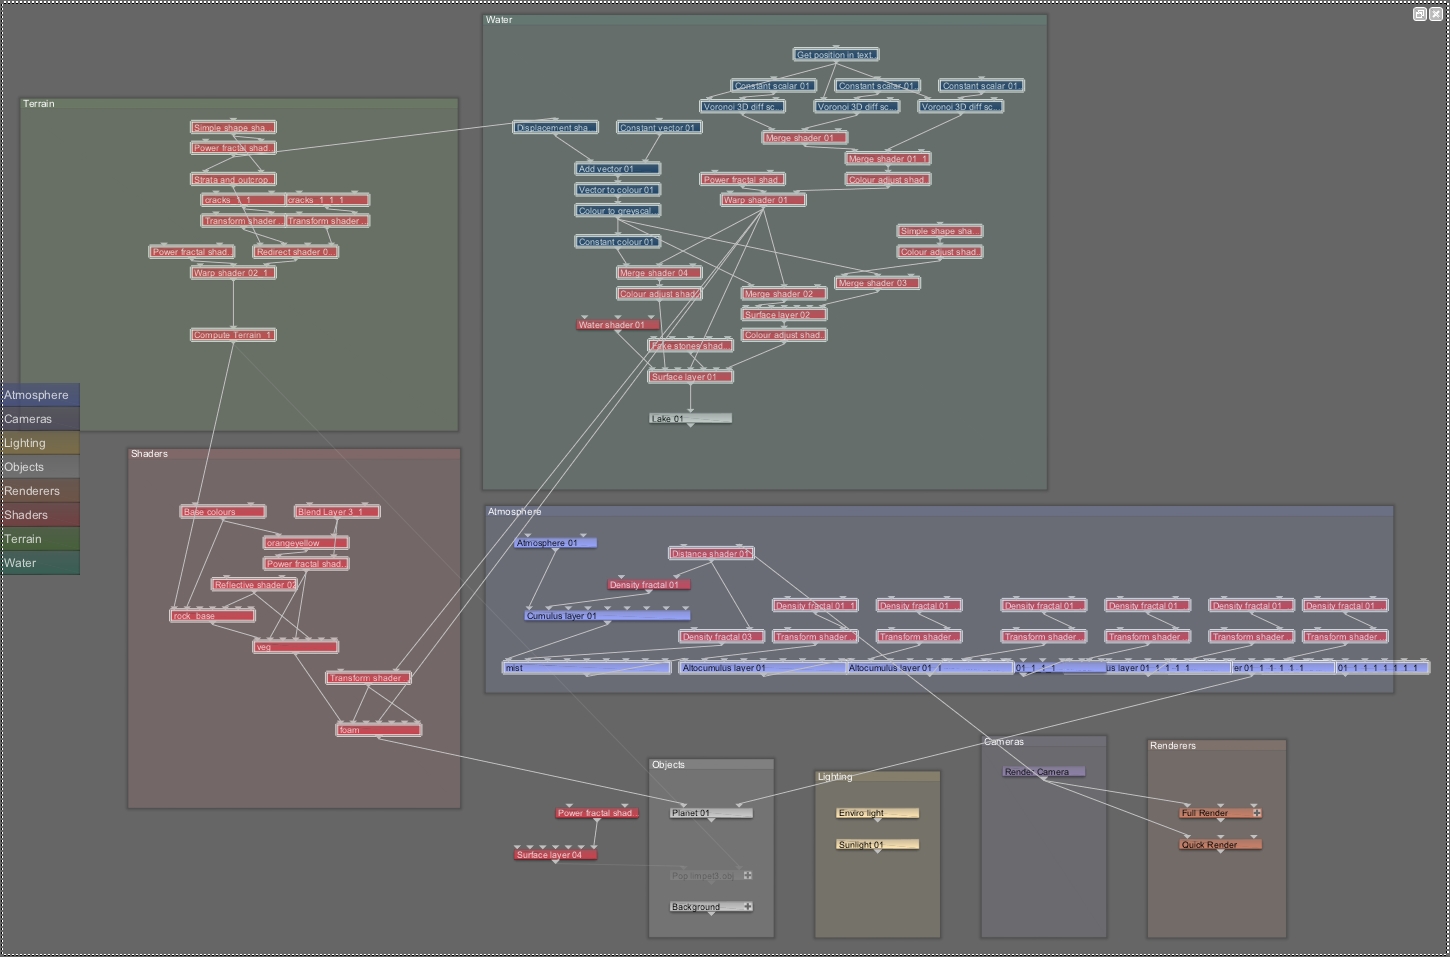Select the Sunlight 01 node
This screenshot has height=957, width=1450.
877,845
